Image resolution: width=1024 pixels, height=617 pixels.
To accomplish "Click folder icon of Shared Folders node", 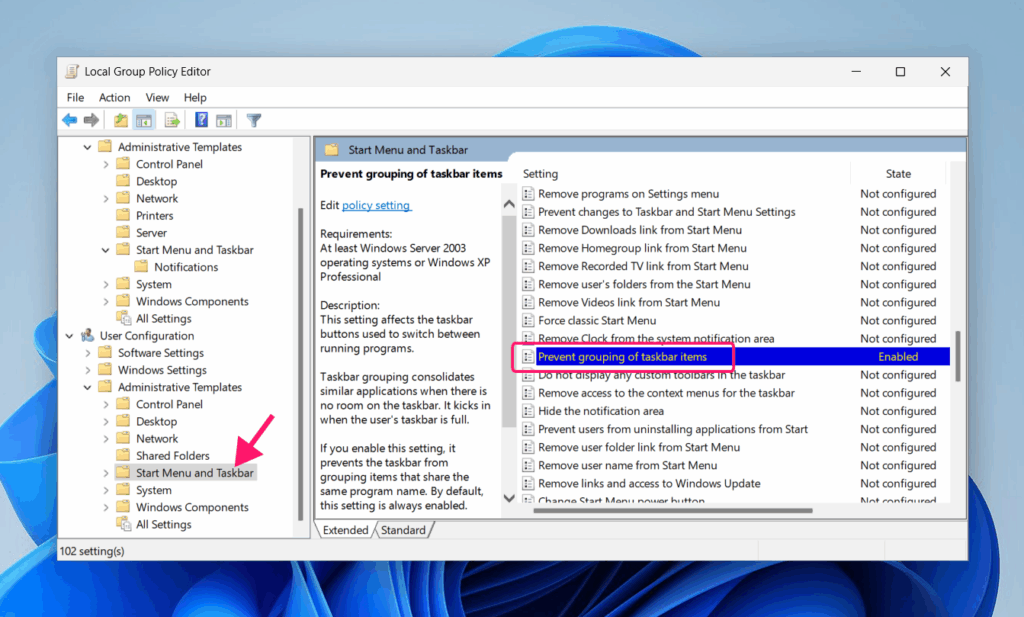I will coord(123,455).
